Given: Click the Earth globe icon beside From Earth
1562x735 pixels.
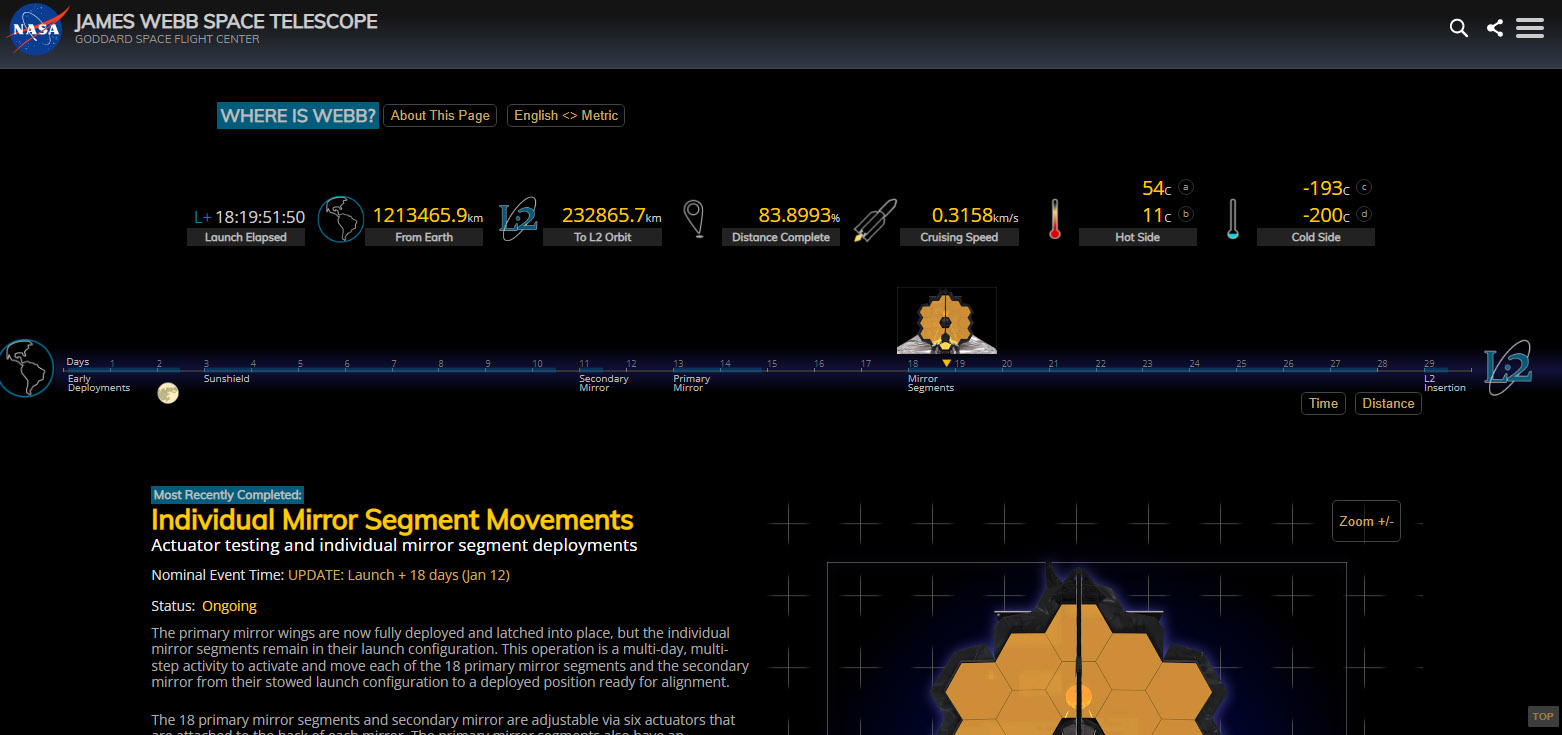Looking at the screenshot, I should coord(340,219).
